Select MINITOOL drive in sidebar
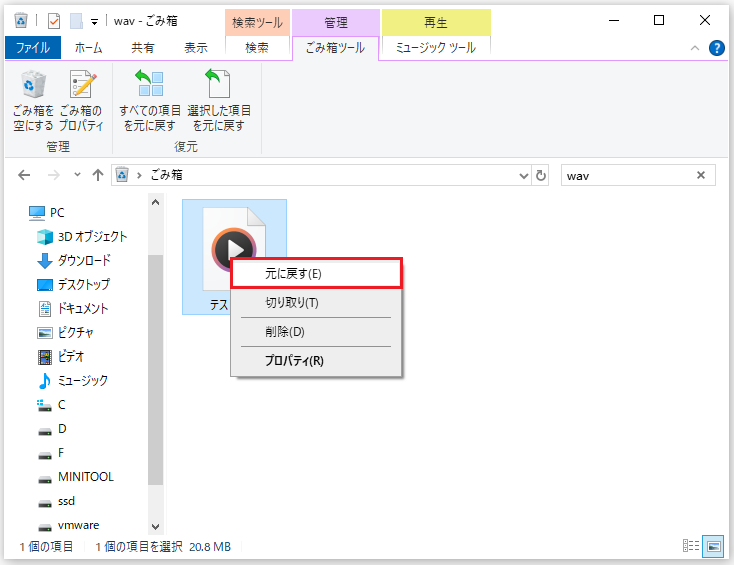 [76, 477]
